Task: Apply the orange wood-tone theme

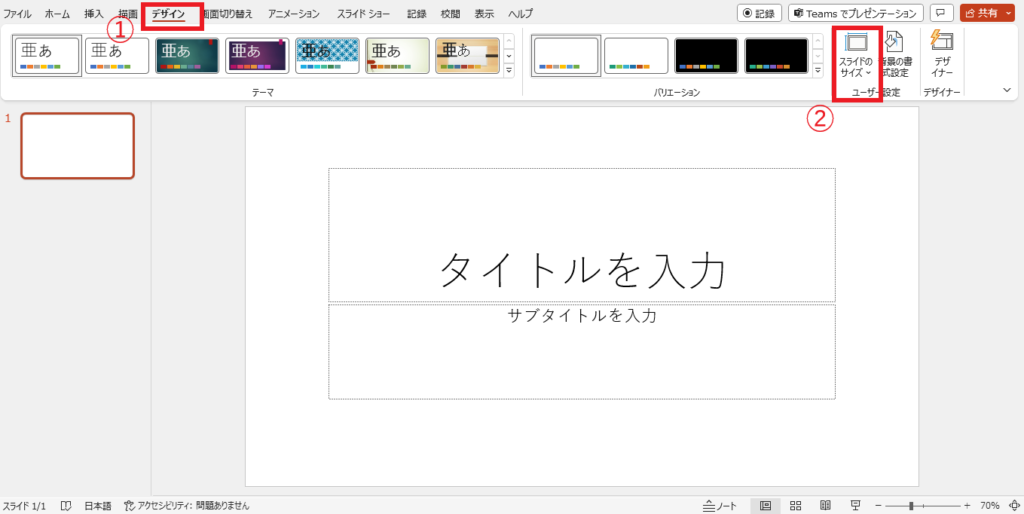Action: point(468,56)
